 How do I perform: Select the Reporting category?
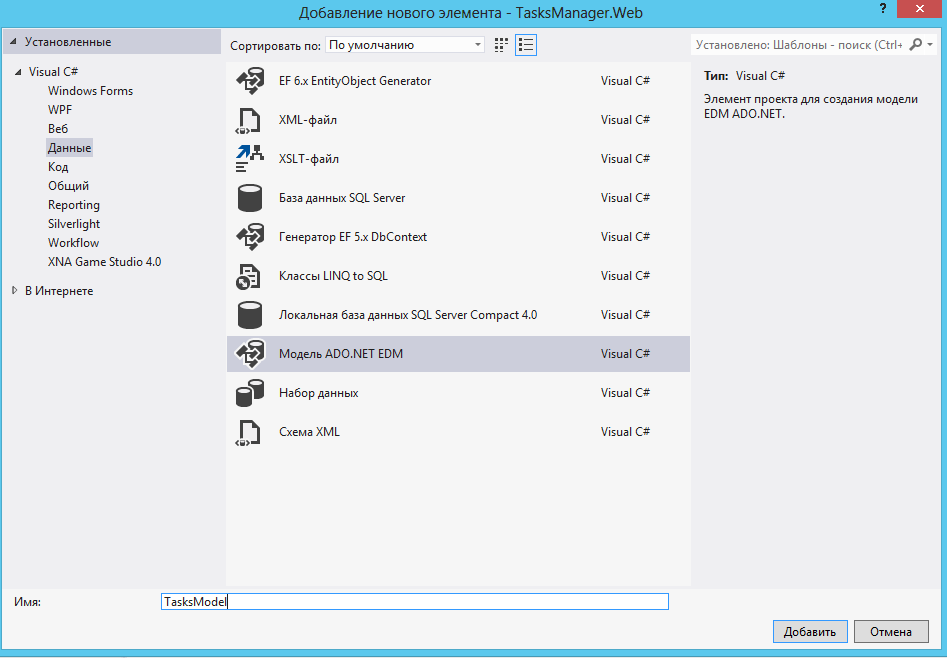click(x=74, y=205)
